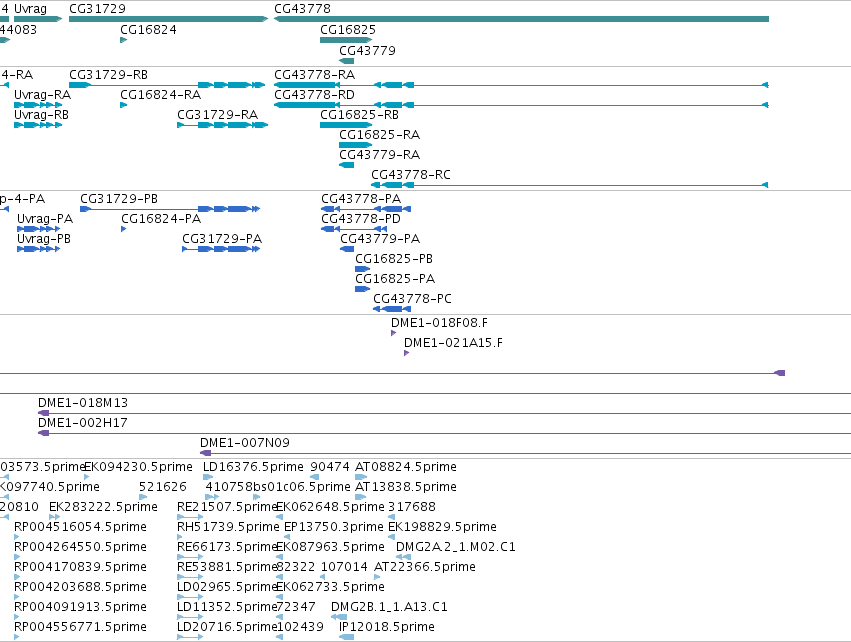Click the CG16824 gene label

[x=148, y=30]
